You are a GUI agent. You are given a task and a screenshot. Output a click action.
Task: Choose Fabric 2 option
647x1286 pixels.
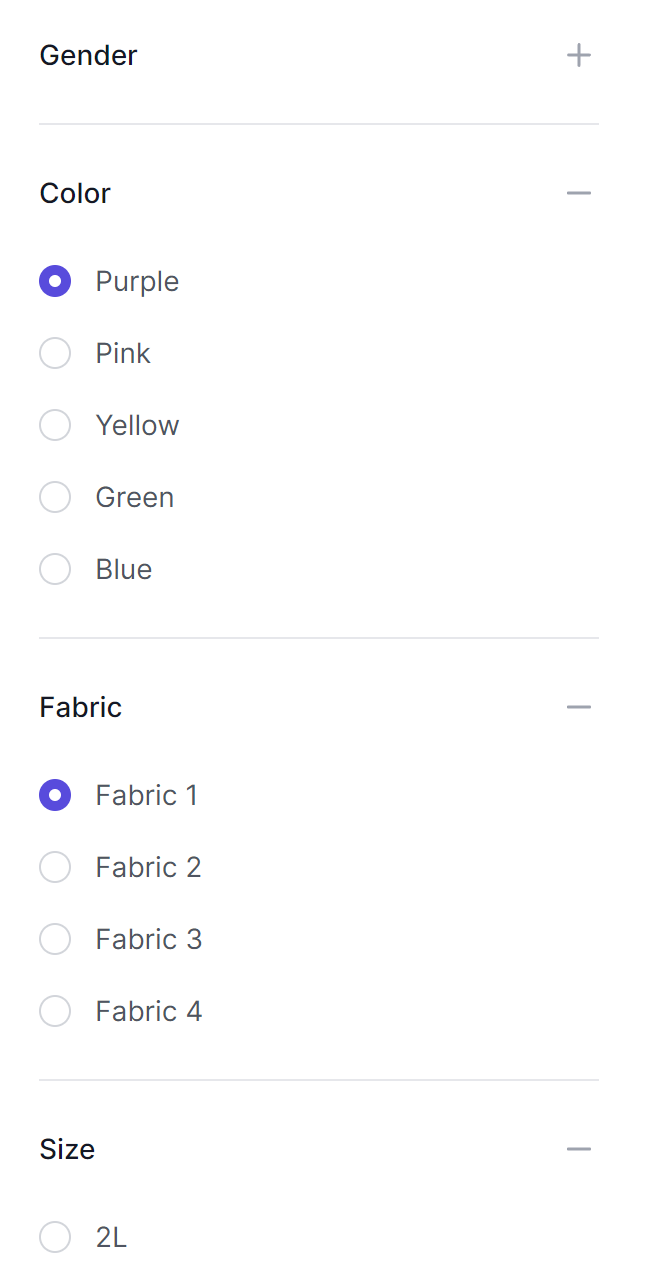pos(55,868)
